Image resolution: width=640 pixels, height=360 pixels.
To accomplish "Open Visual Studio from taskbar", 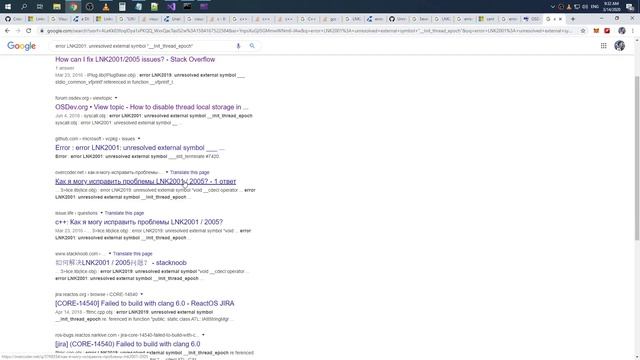I will point(171,6).
